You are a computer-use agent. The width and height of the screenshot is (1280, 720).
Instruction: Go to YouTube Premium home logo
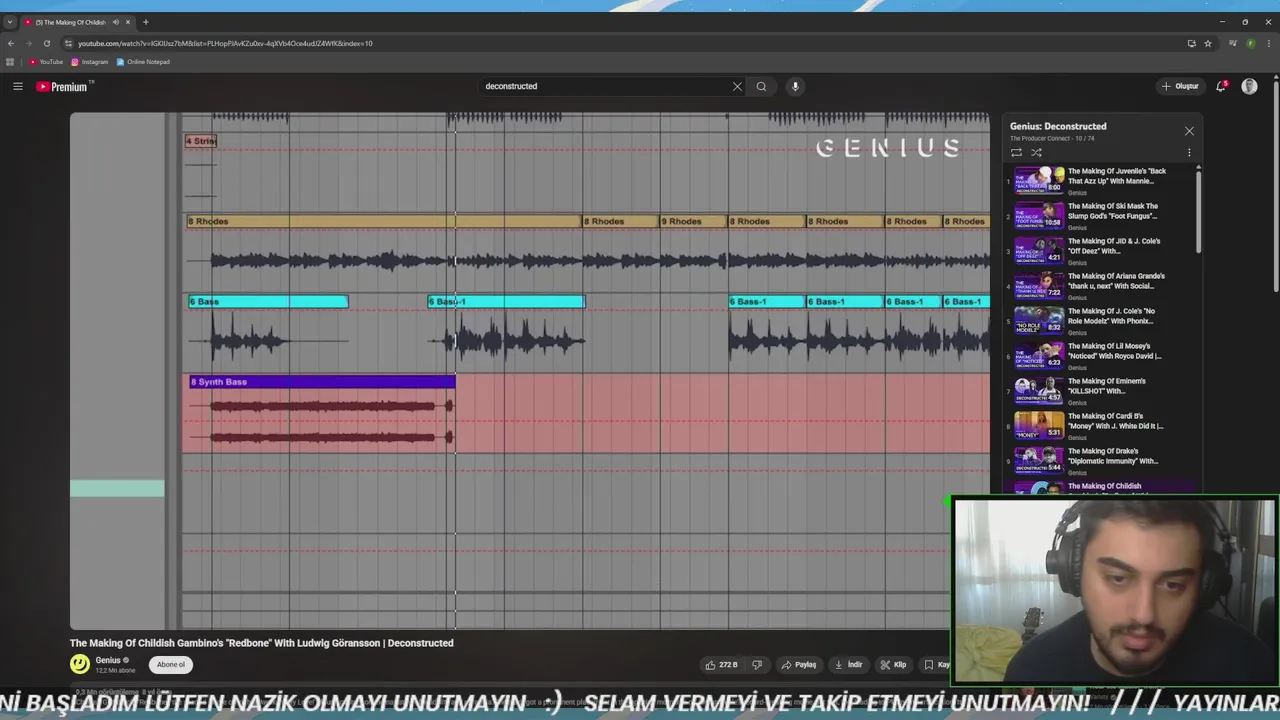pyautogui.click(x=62, y=87)
